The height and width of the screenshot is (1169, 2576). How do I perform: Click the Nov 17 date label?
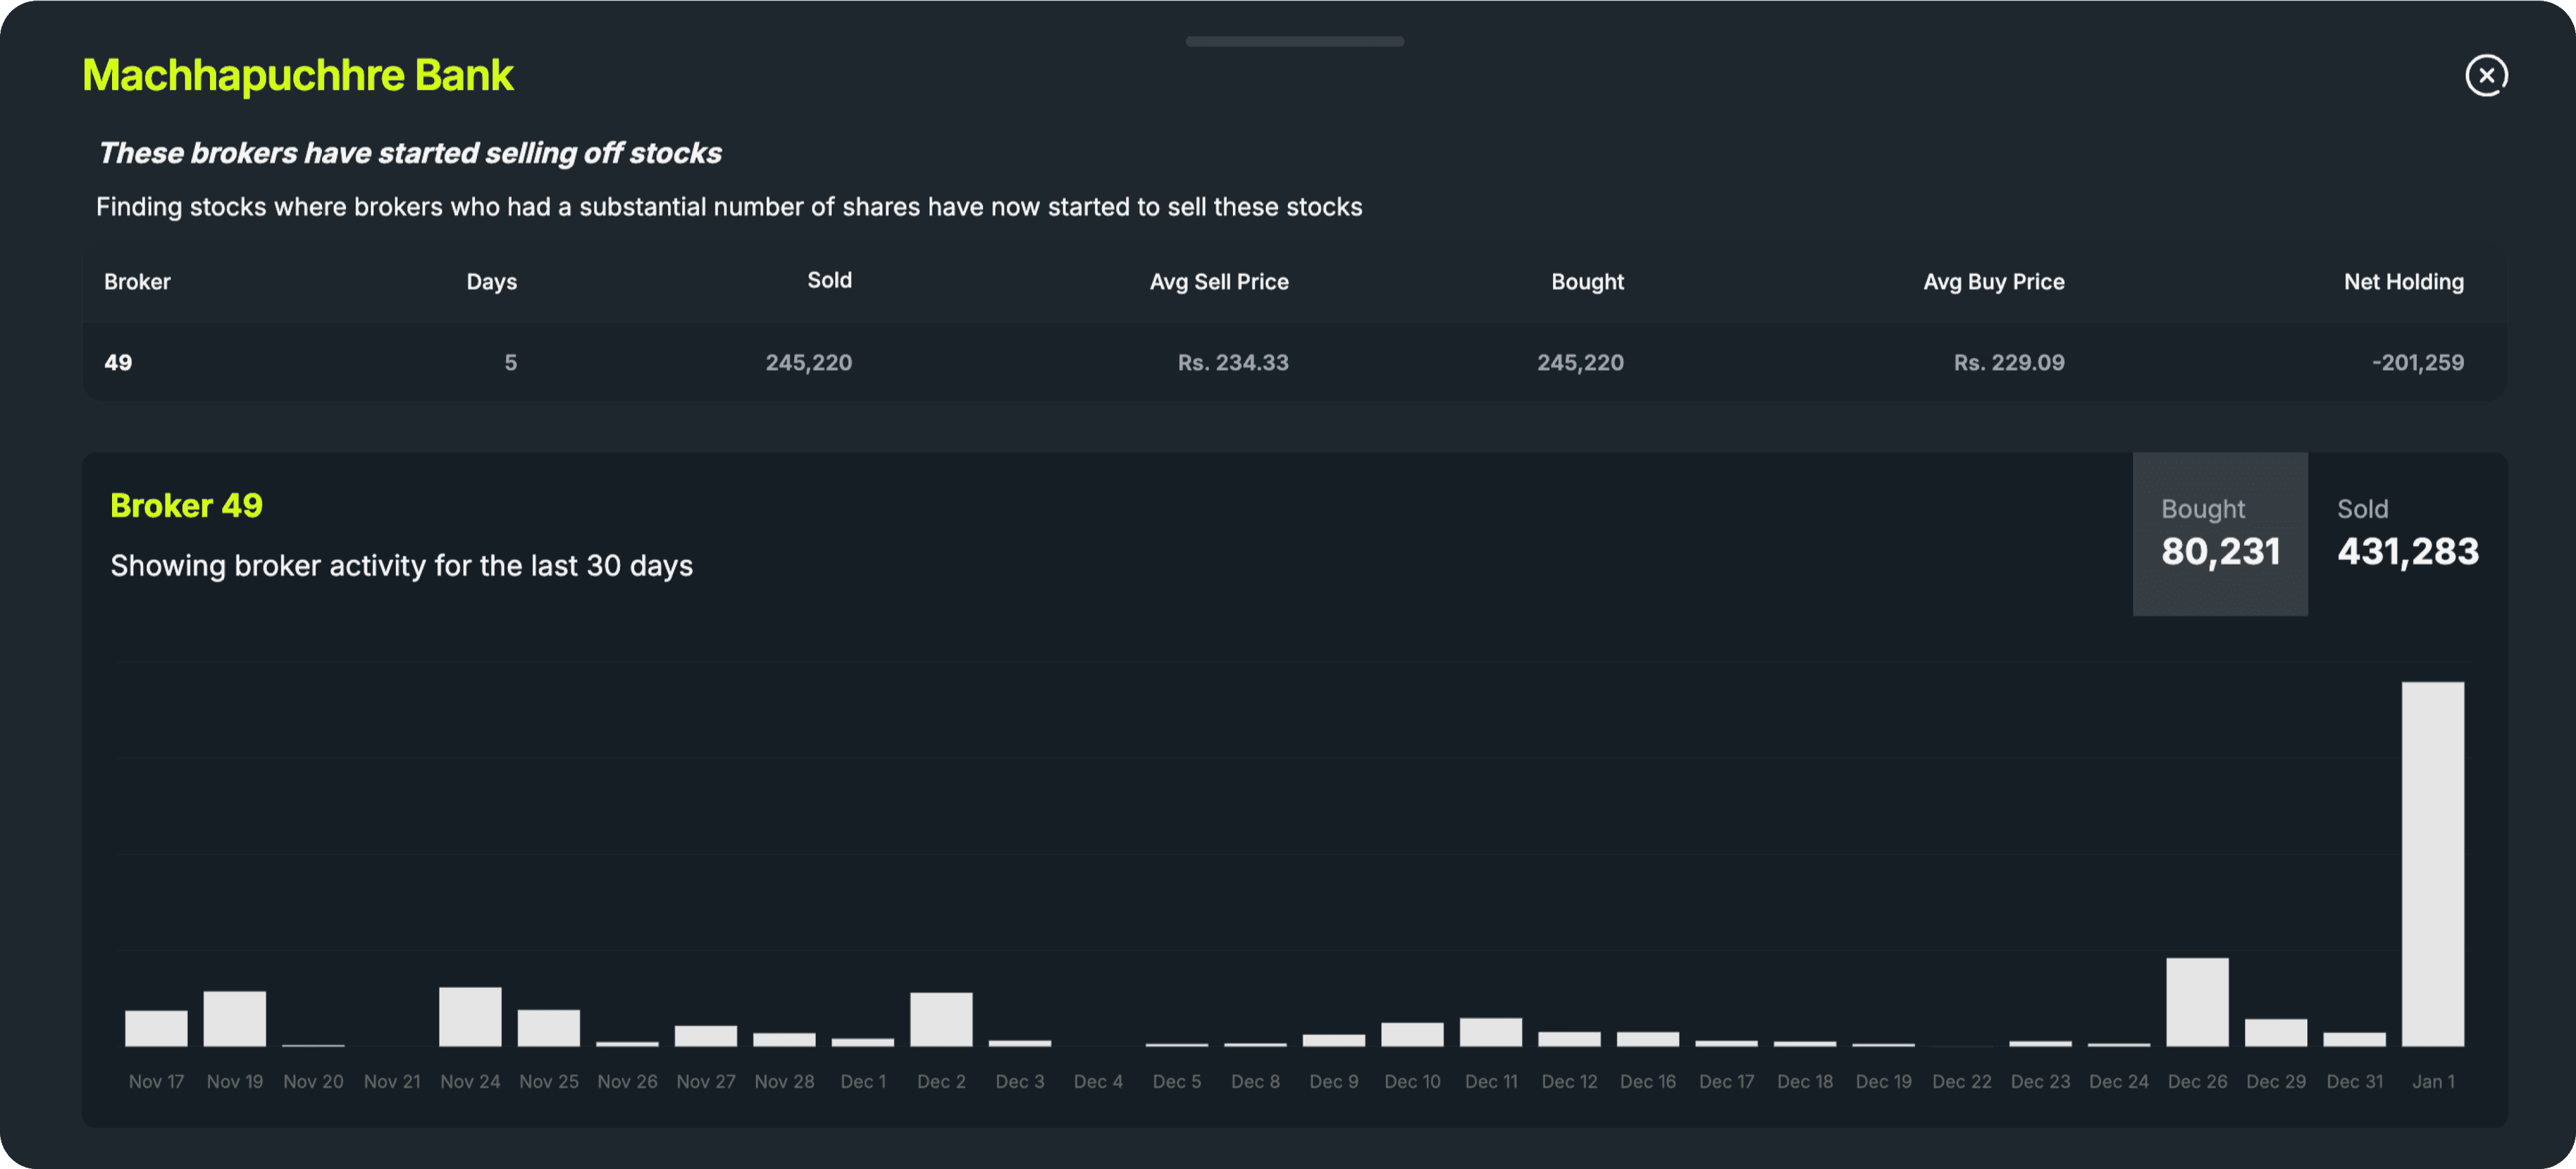coord(156,1081)
